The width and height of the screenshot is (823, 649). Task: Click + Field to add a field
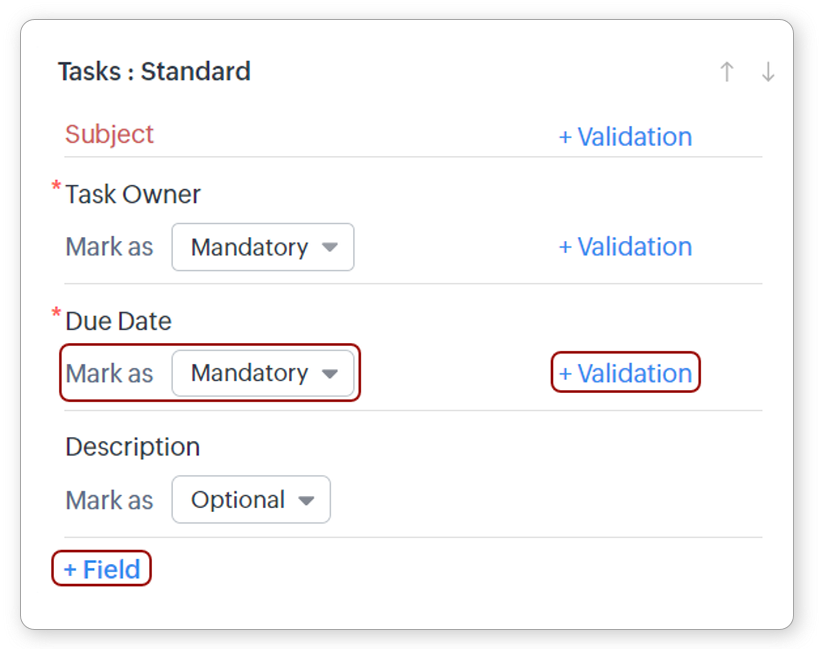click(101, 569)
